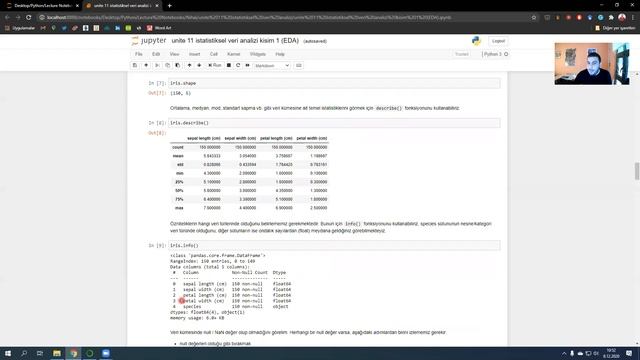Open the Twitter bookmark
640x360 pixels.
click(64, 28)
